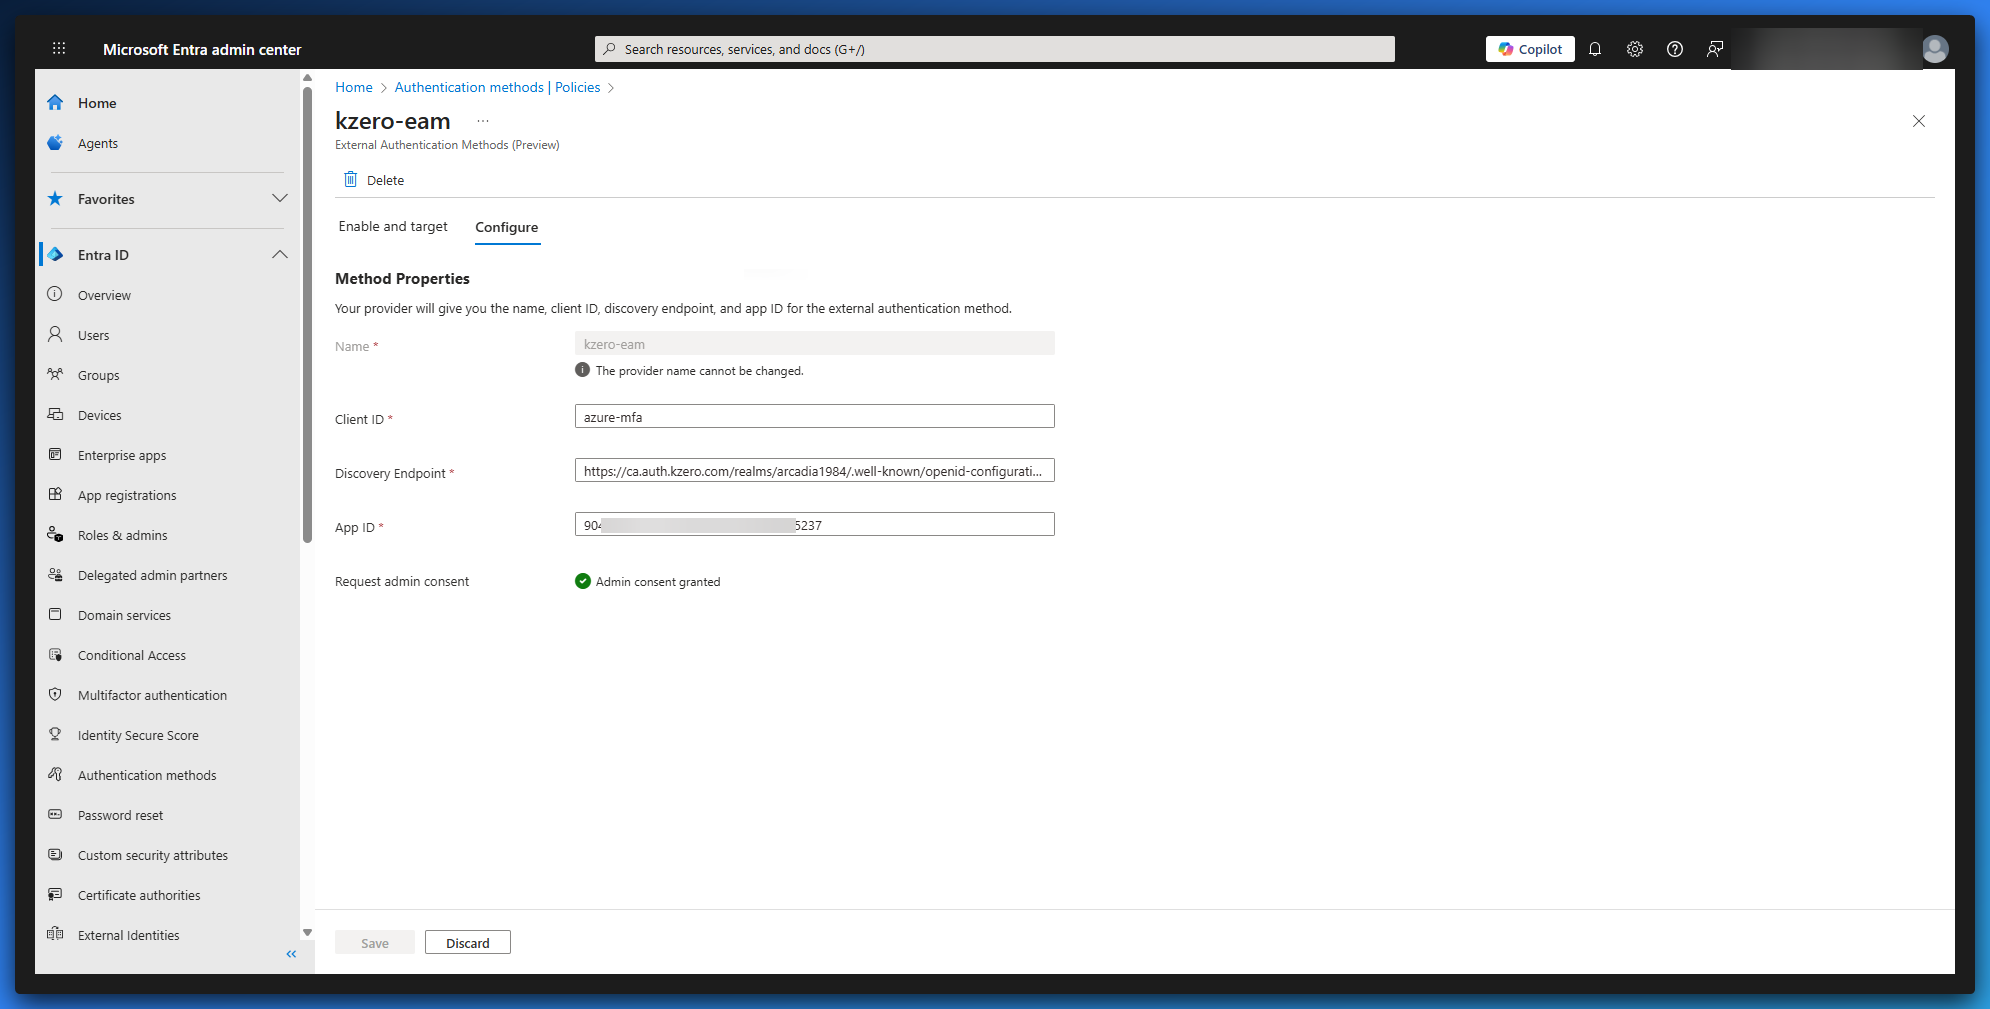1990x1009 pixels.
Task: Click the Authentication methods icon
Action: click(55, 774)
